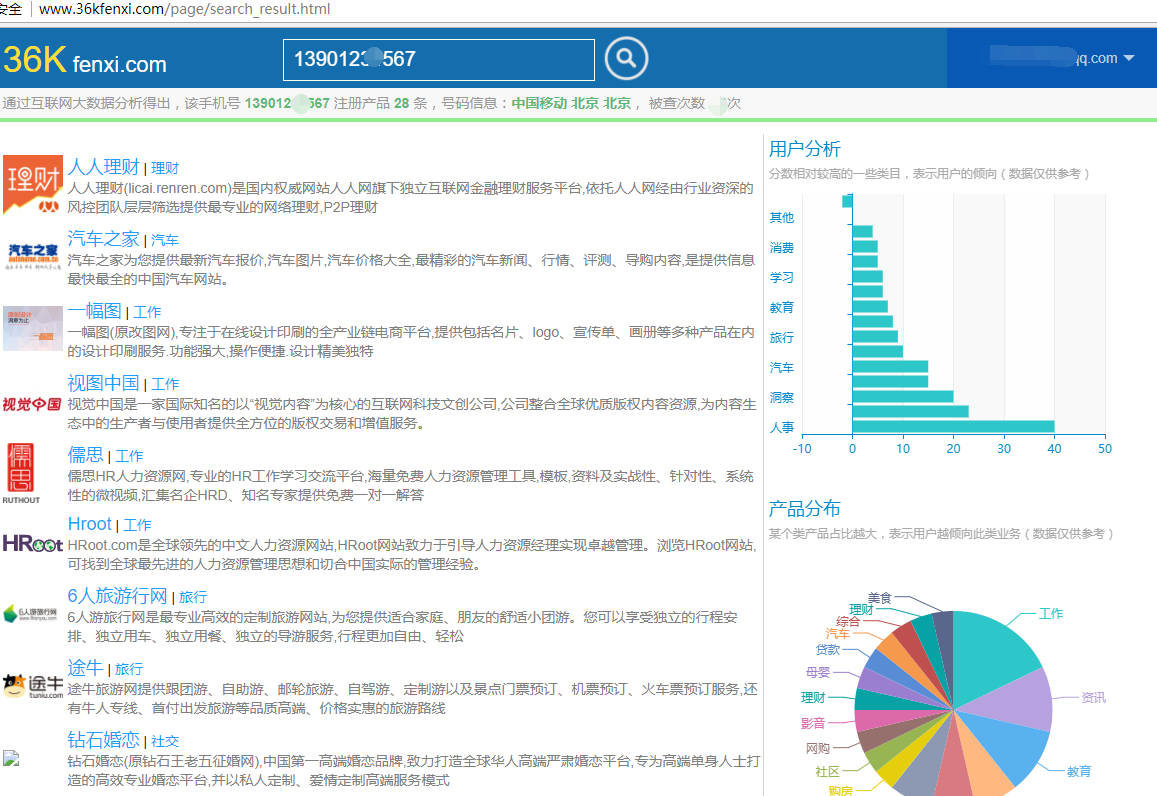Click the 母婴 pie chart label
1157x796 pixels.
point(818,672)
